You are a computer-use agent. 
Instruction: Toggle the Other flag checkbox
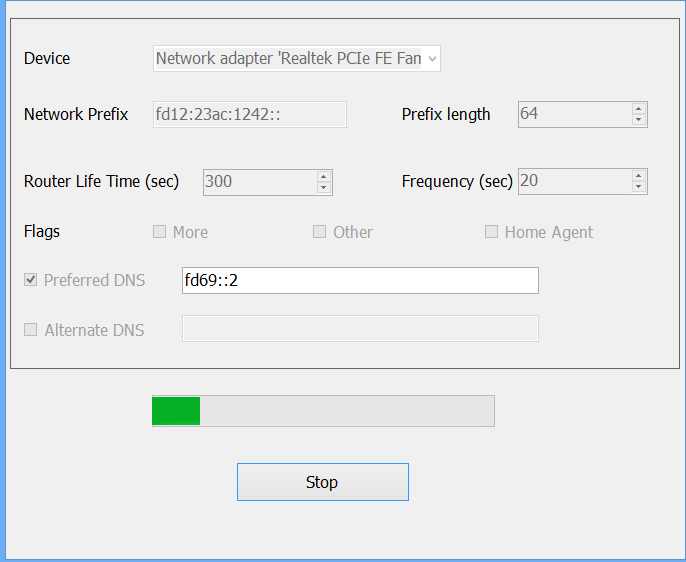319,232
